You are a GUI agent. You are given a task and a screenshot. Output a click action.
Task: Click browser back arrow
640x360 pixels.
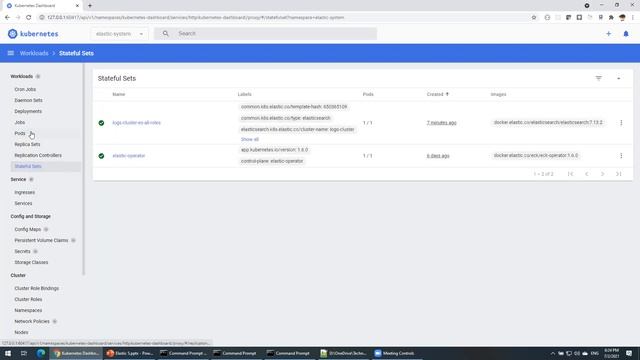pyautogui.click(x=7, y=18)
